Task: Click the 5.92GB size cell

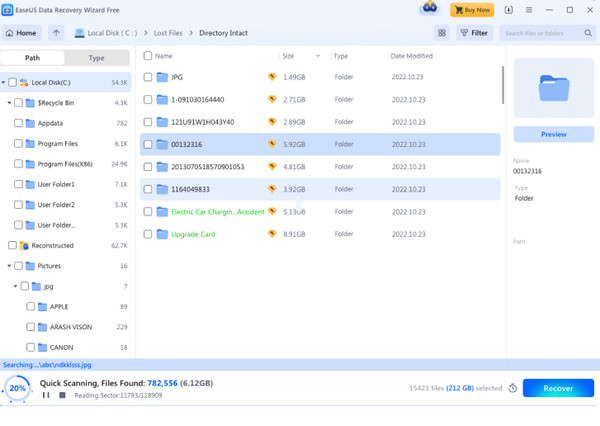Action: pos(294,144)
